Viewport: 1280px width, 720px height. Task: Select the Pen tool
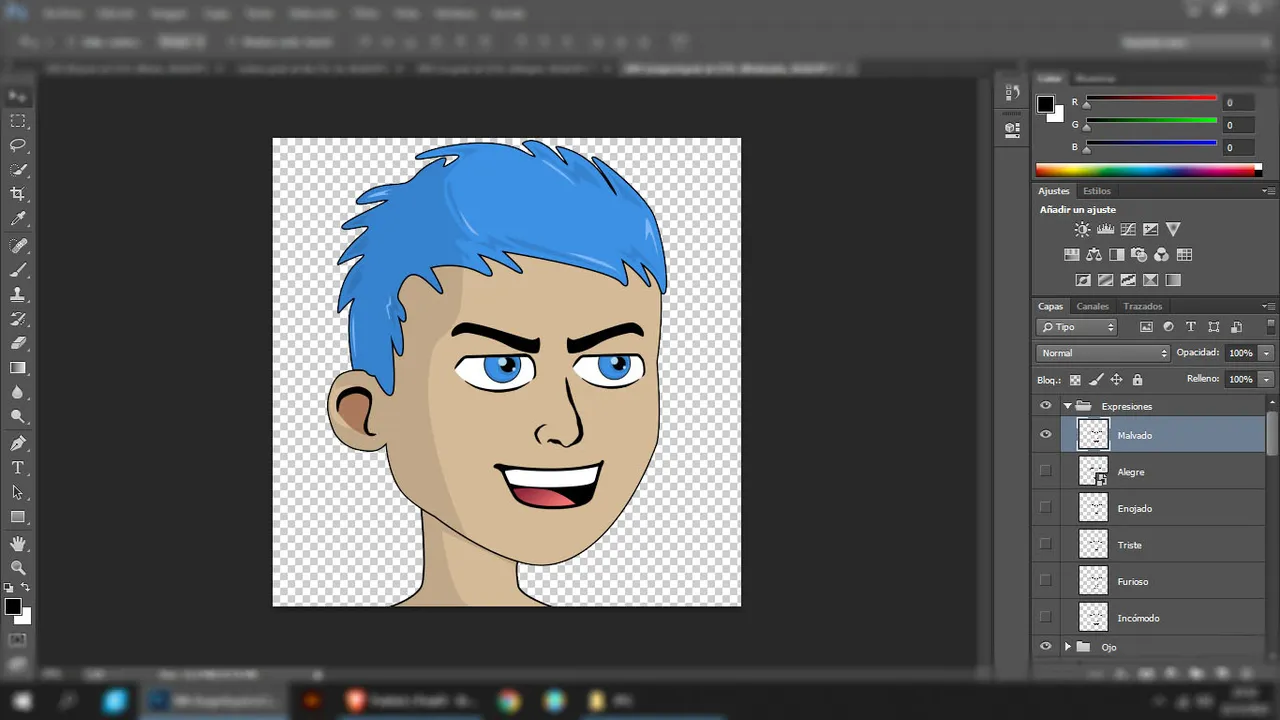click(18, 444)
